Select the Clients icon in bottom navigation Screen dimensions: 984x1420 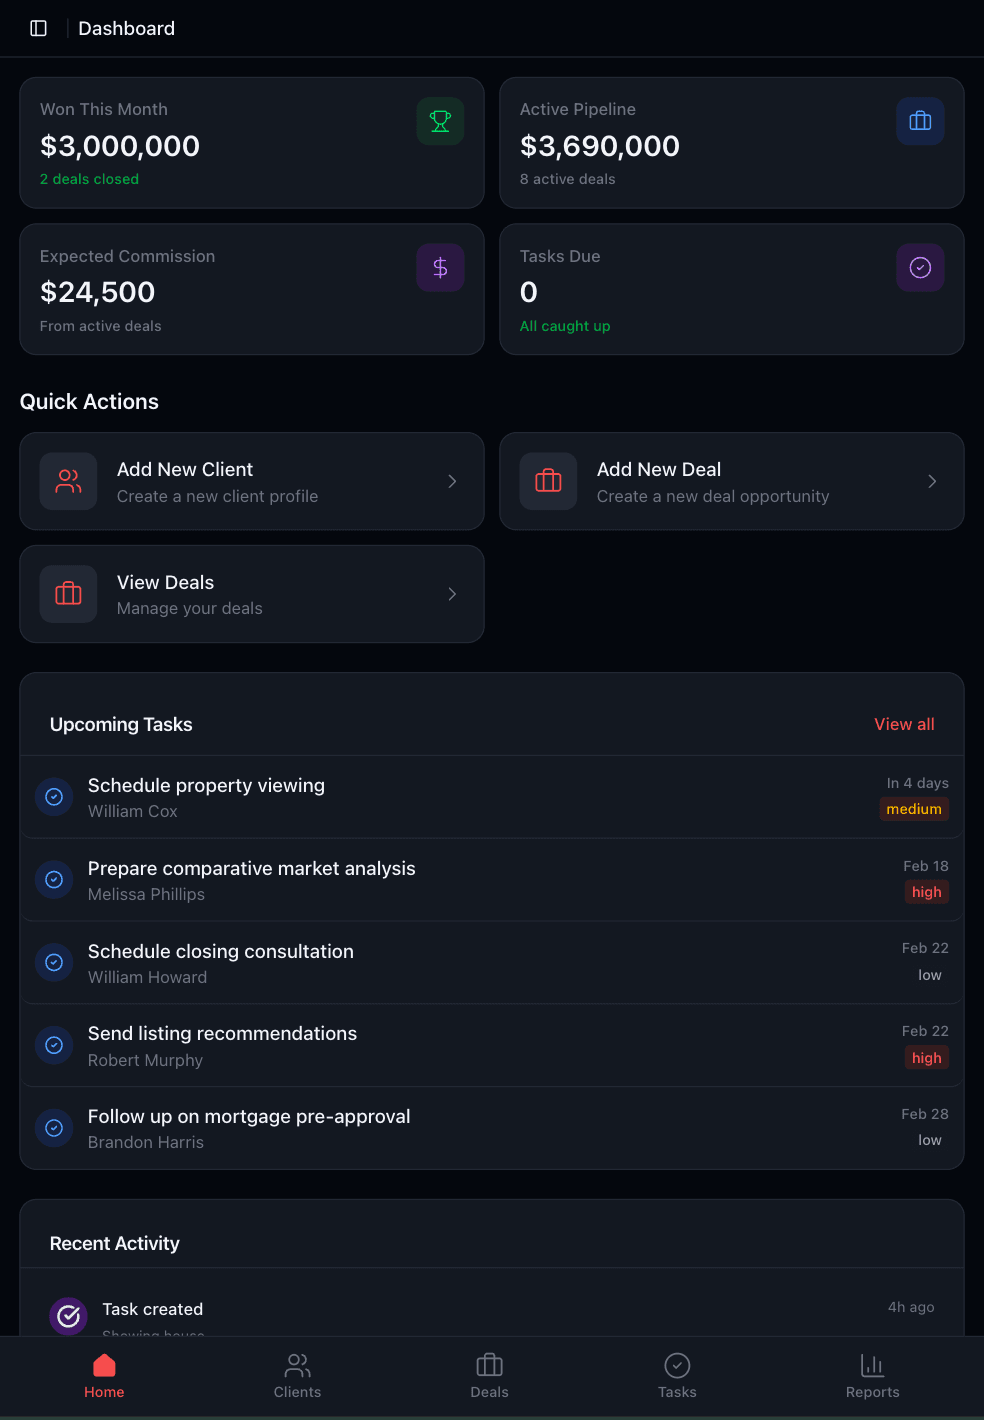297,1375
